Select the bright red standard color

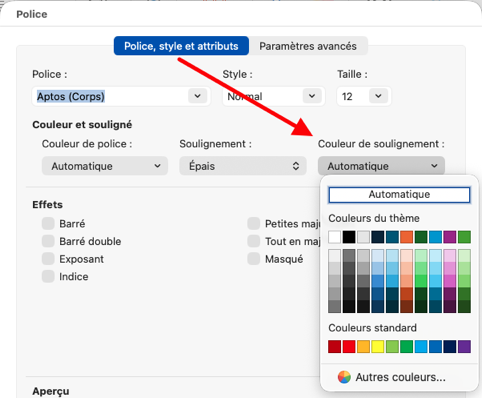pyautogui.click(x=349, y=347)
